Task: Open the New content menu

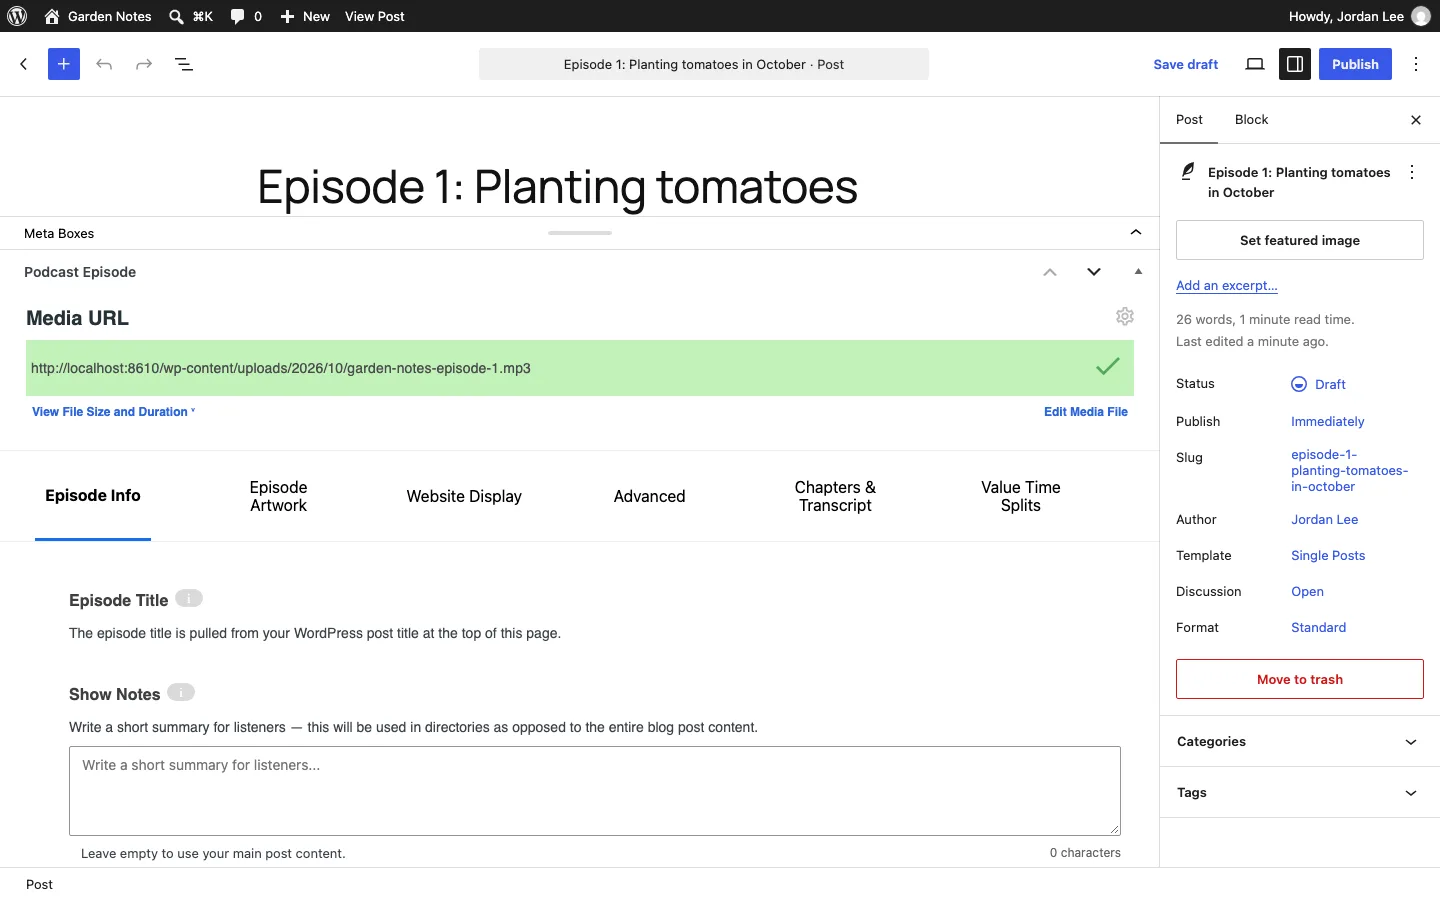Action: (x=305, y=16)
